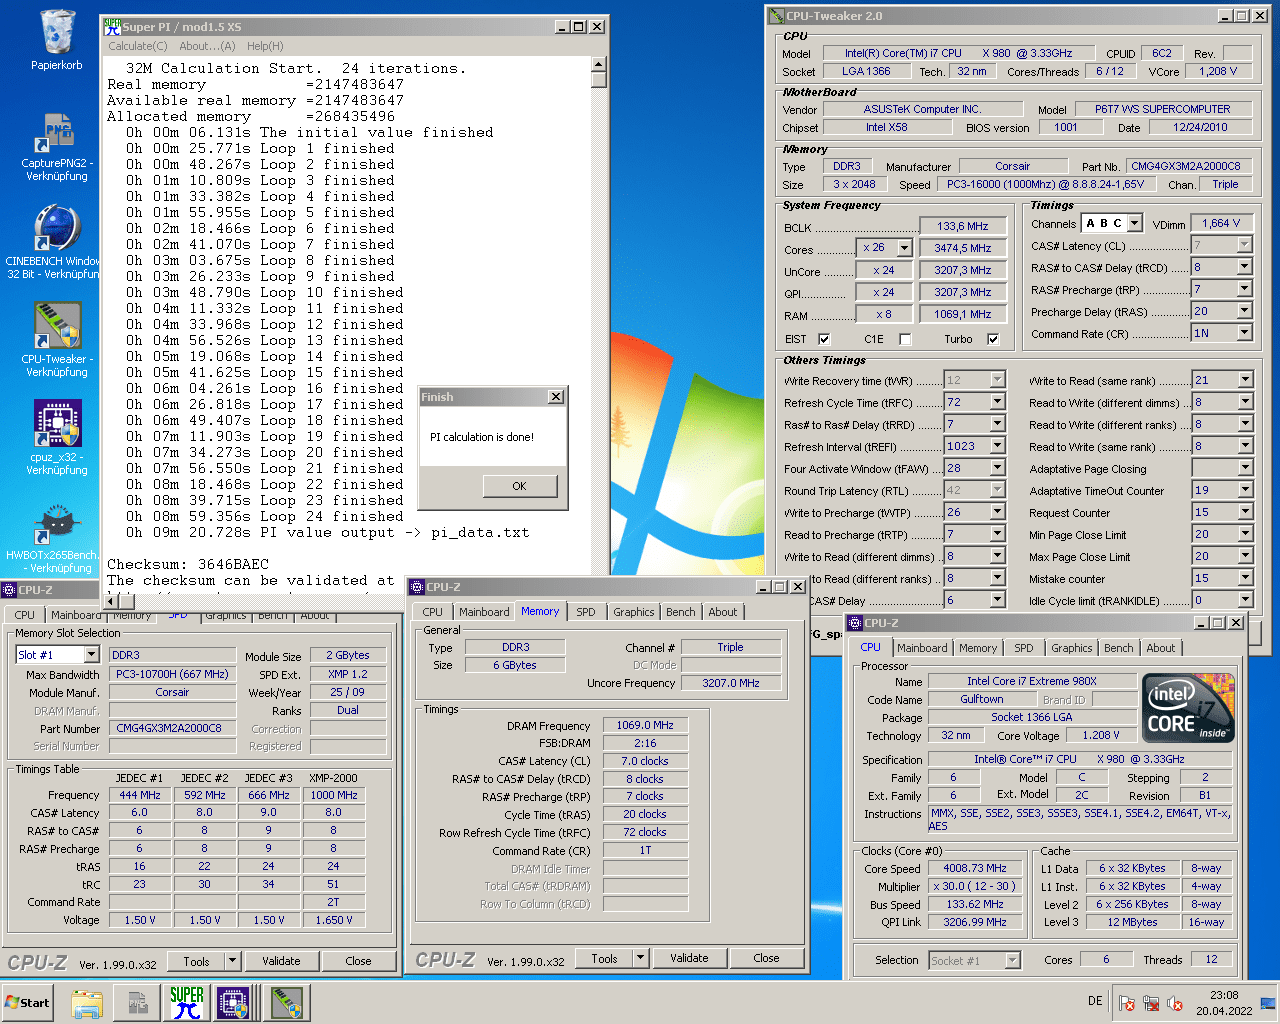1280x1024 pixels.
Task: Open cpuz_x32 desktop shortcut
Action: pyautogui.click(x=57, y=438)
